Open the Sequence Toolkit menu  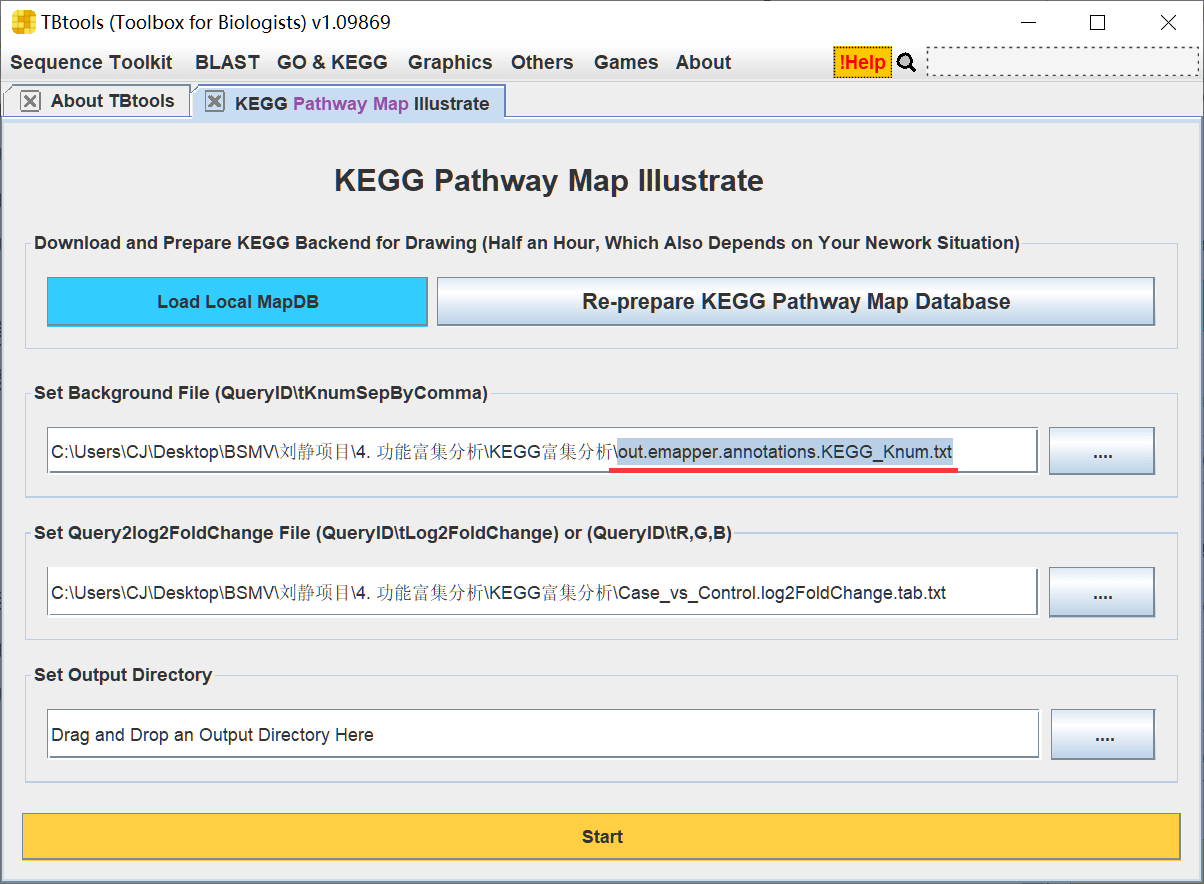click(91, 62)
